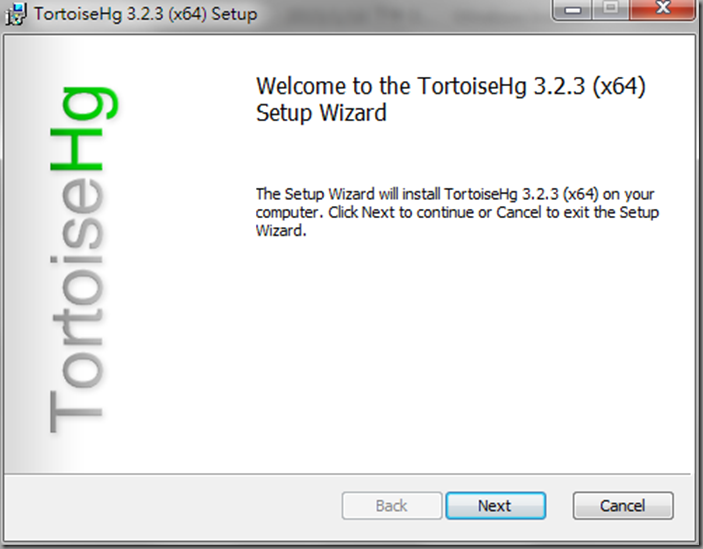Click the paragraph line starting The Setup Wizard will install
Viewport: 703px width, 549px height.
point(455,195)
